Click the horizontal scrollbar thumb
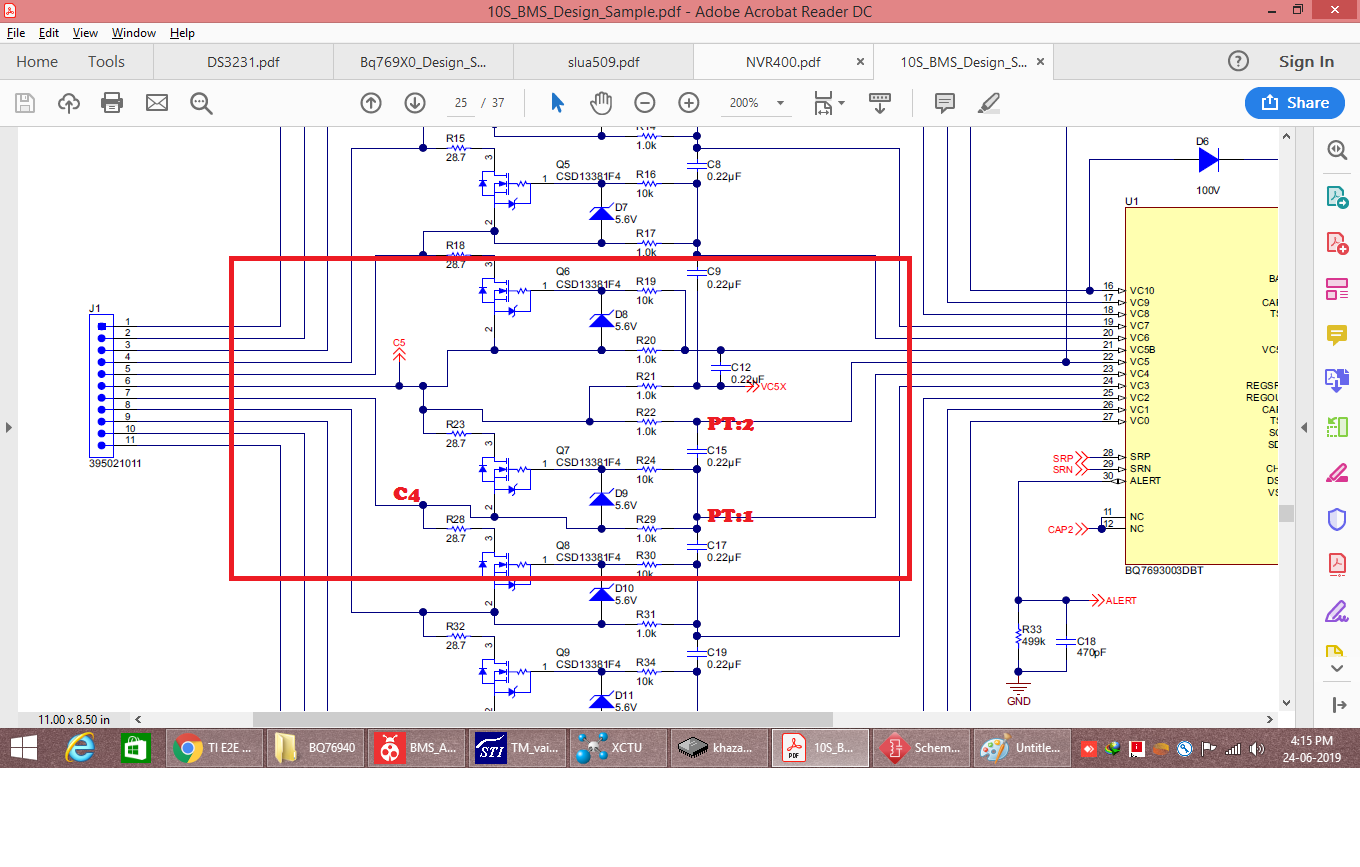Screen dimensions: 1360x867 [543, 719]
